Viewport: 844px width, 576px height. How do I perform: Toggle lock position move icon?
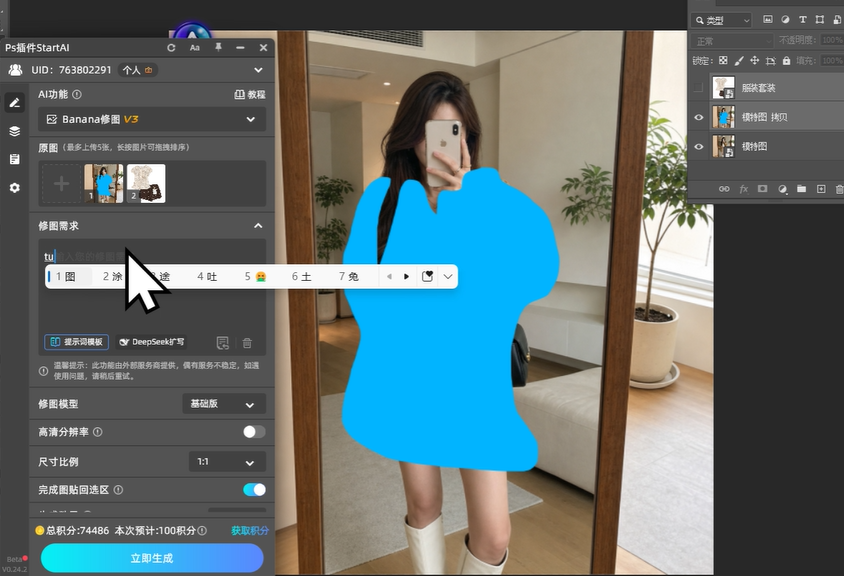(755, 61)
